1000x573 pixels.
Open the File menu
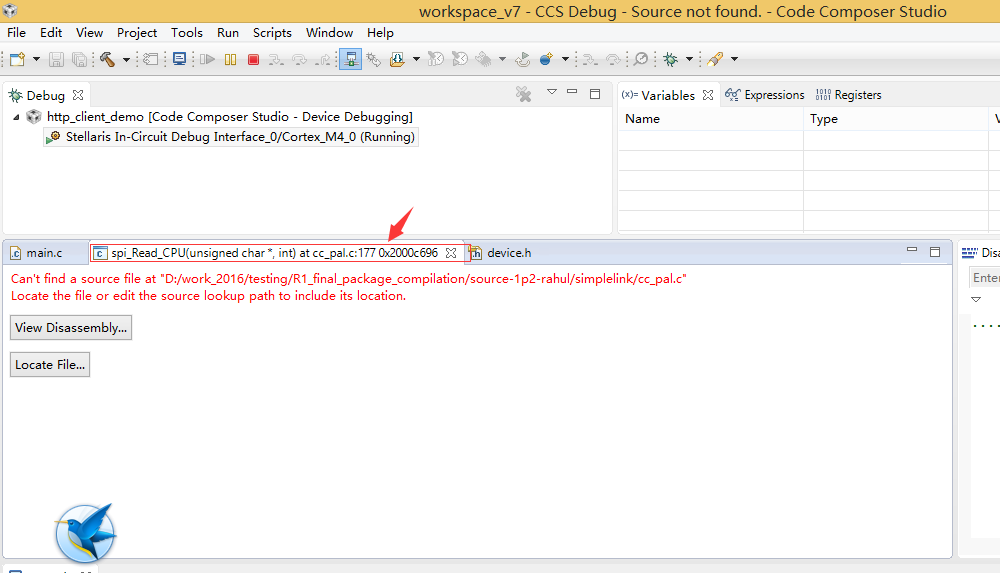pyautogui.click(x=17, y=33)
